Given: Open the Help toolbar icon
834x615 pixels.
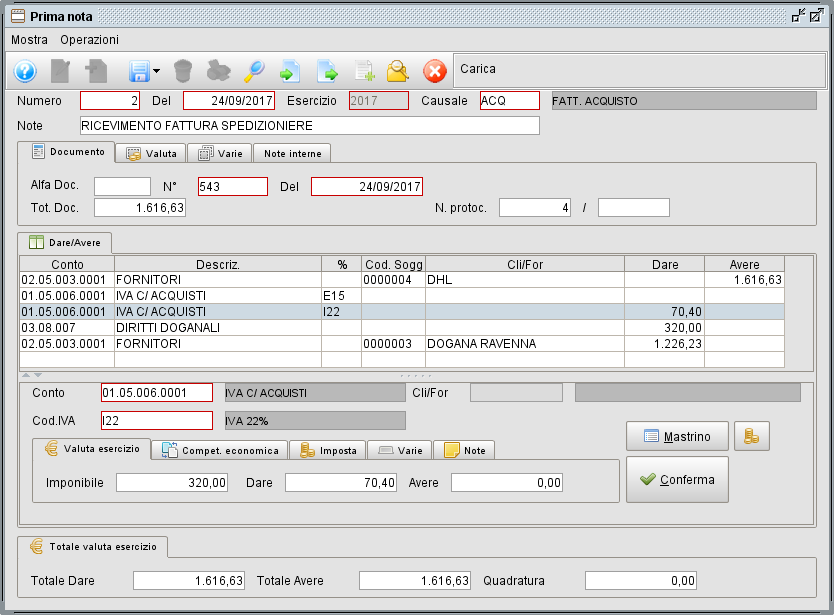Looking at the screenshot, I should pyautogui.click(x=24, y=71).
